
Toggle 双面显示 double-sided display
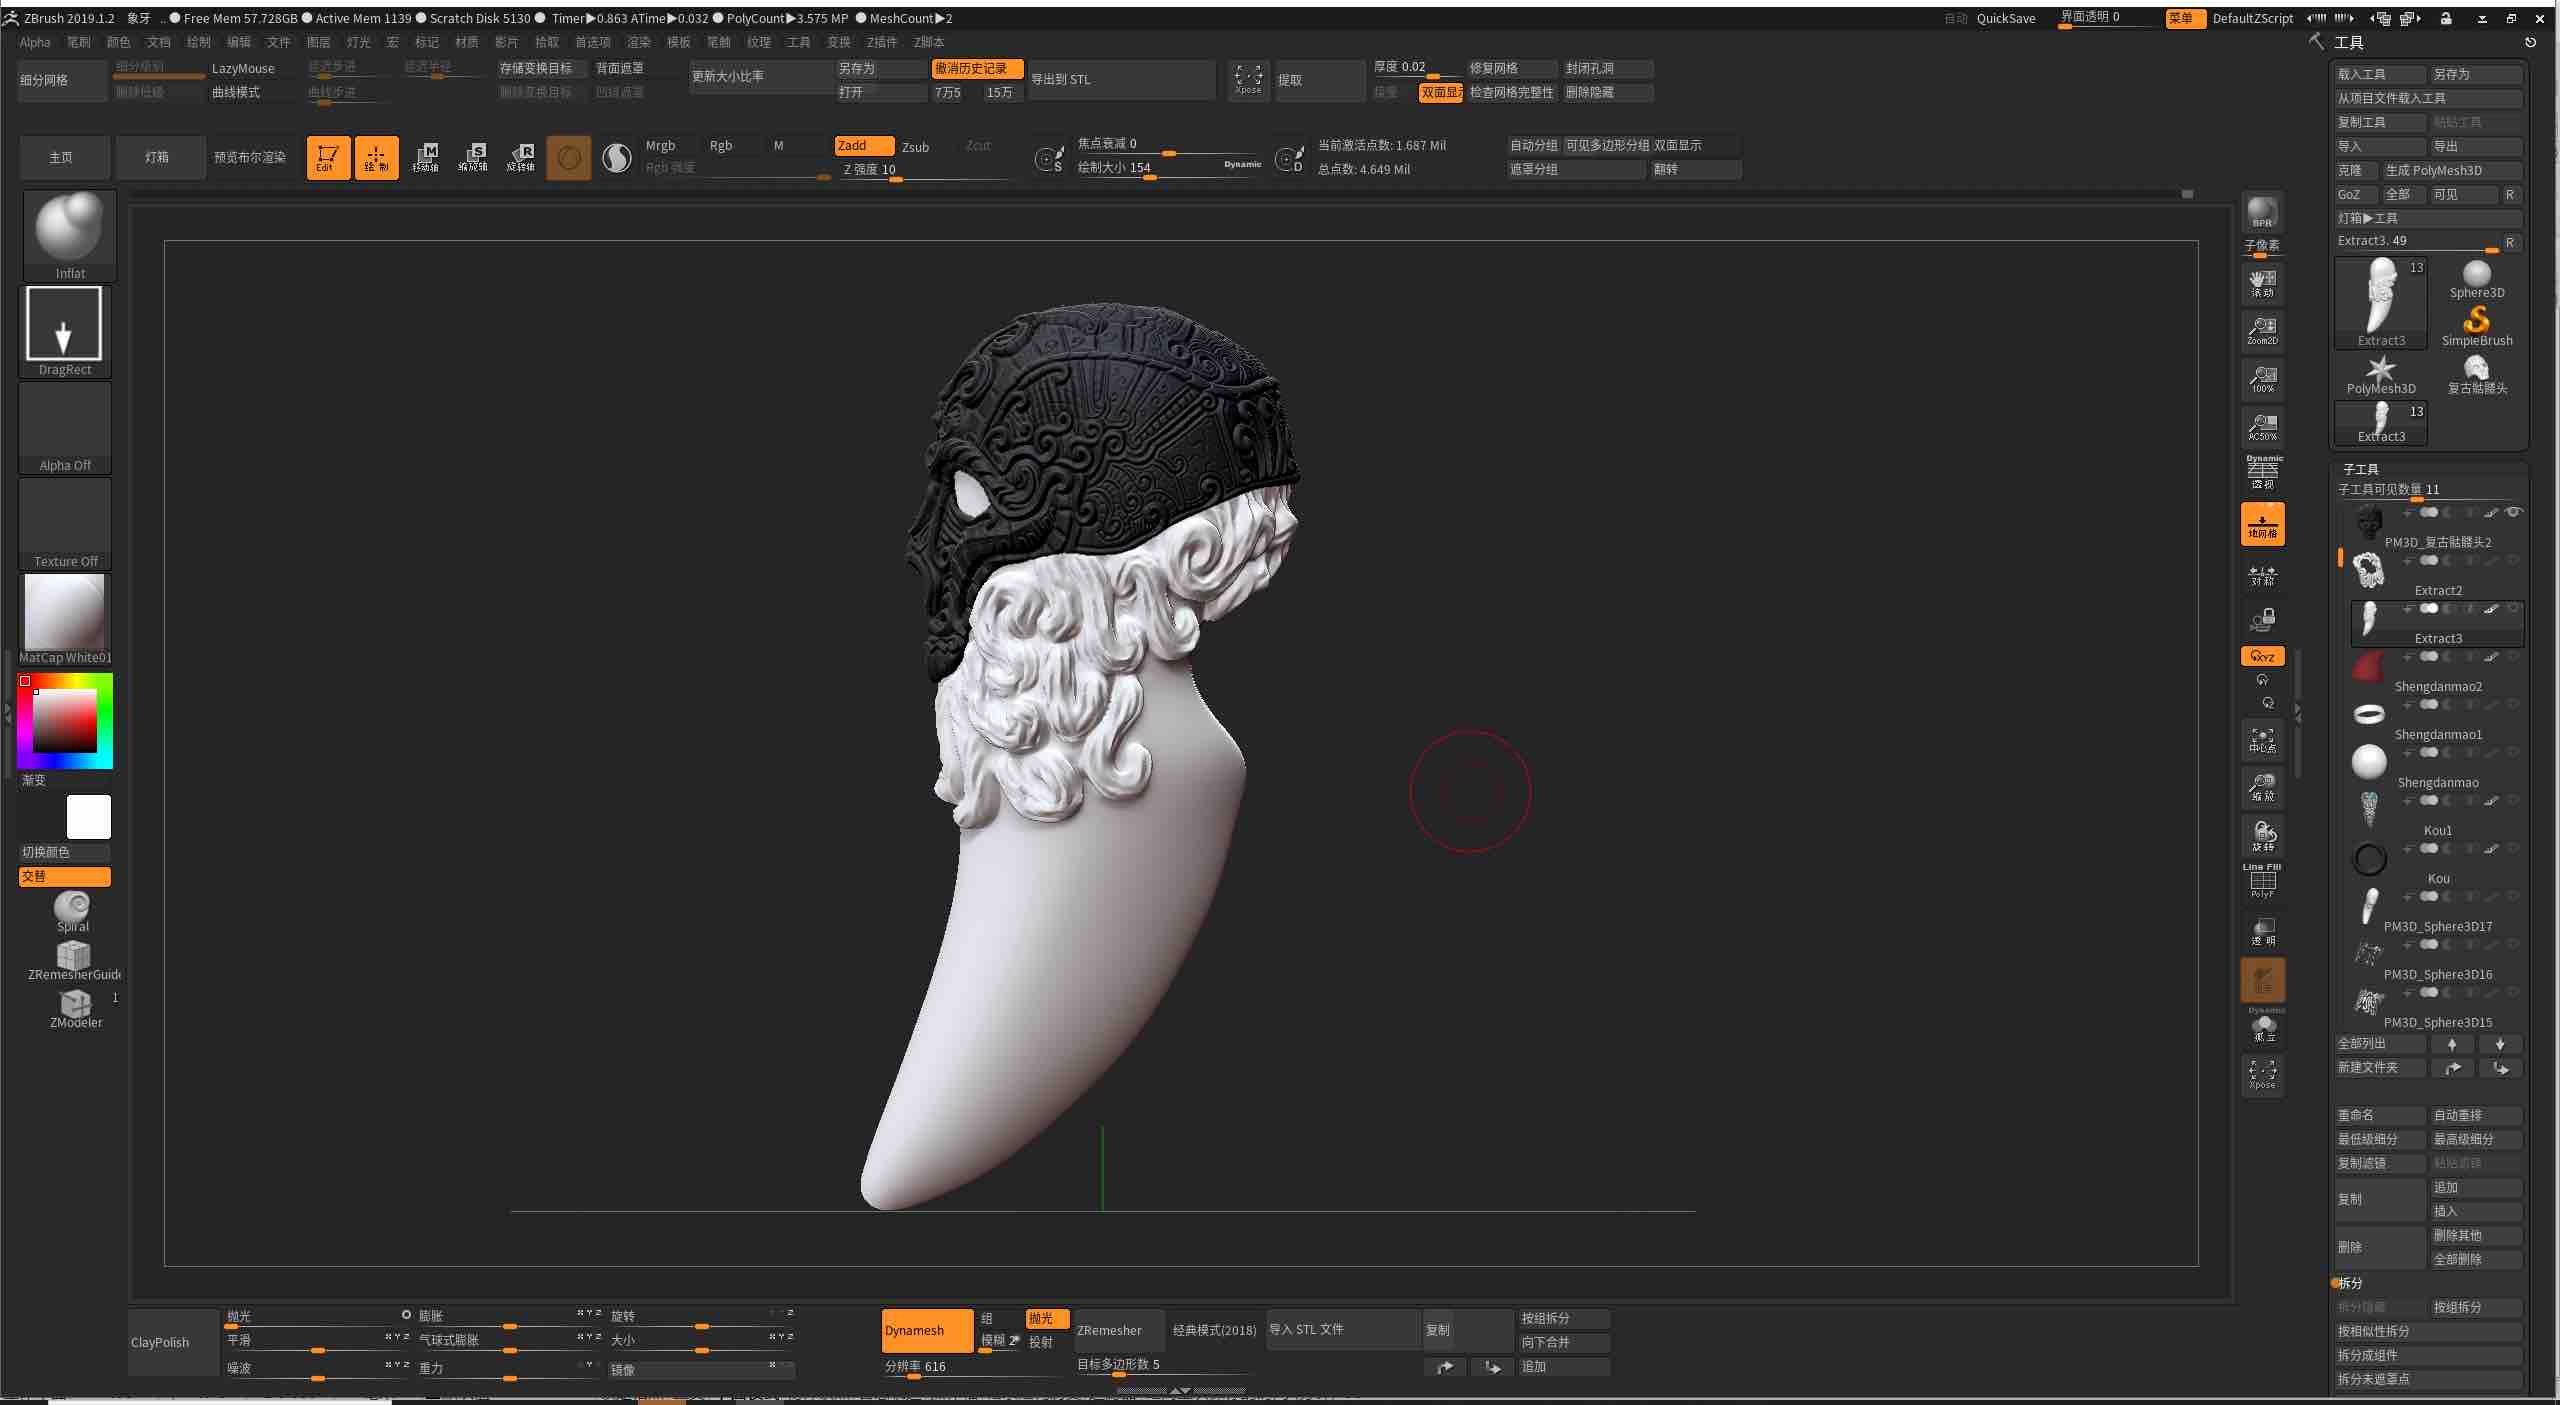pyautogui.click(x=1439, y=92)
